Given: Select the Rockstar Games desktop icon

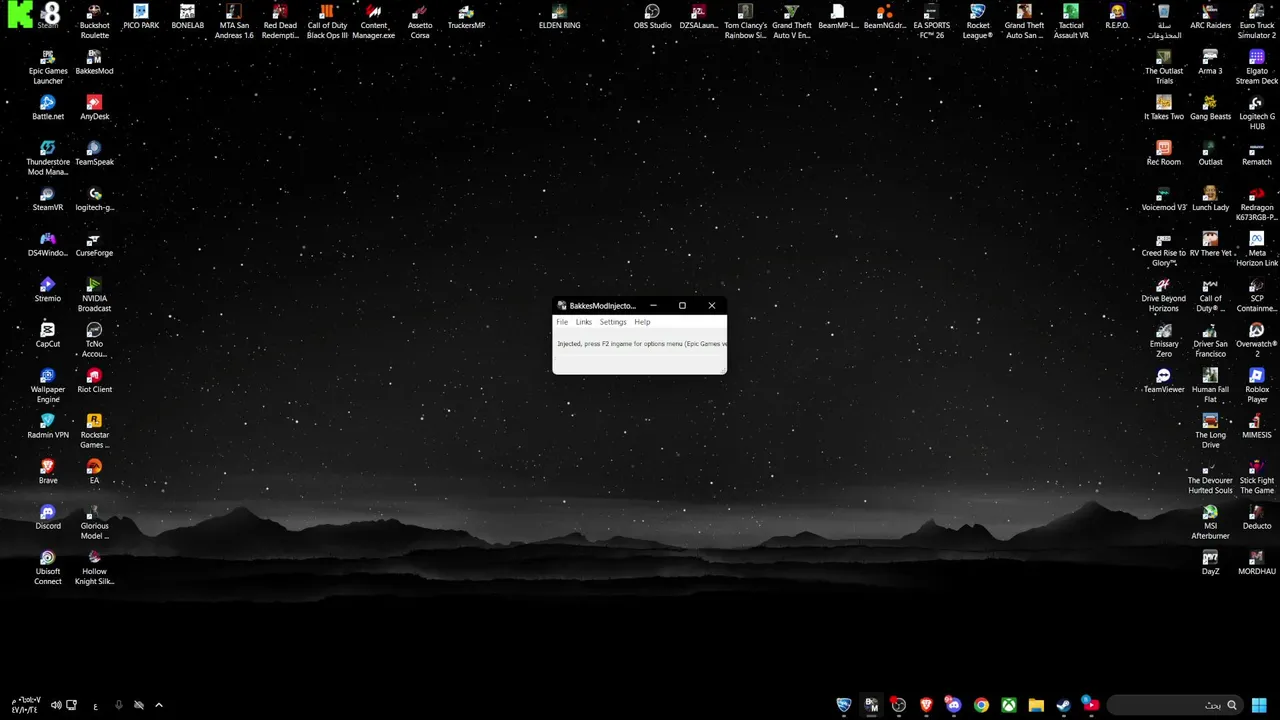Looking at the screenshot, I should coord(94,431).
